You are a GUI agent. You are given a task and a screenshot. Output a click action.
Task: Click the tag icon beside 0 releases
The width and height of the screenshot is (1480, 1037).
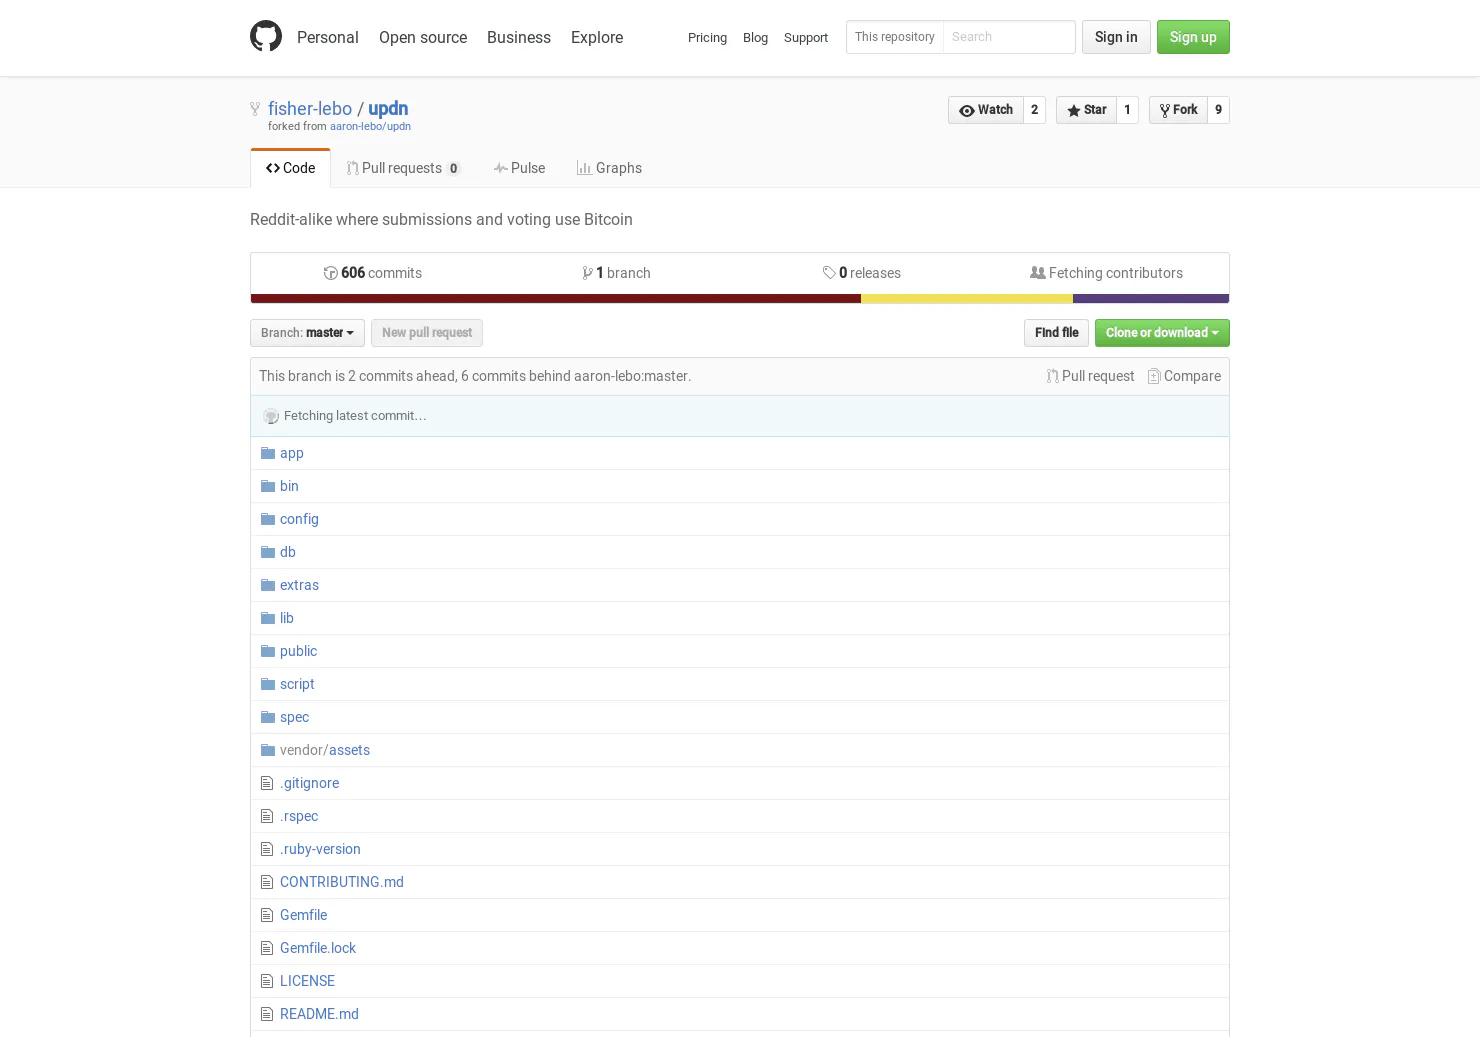click(x=829, y=273)
